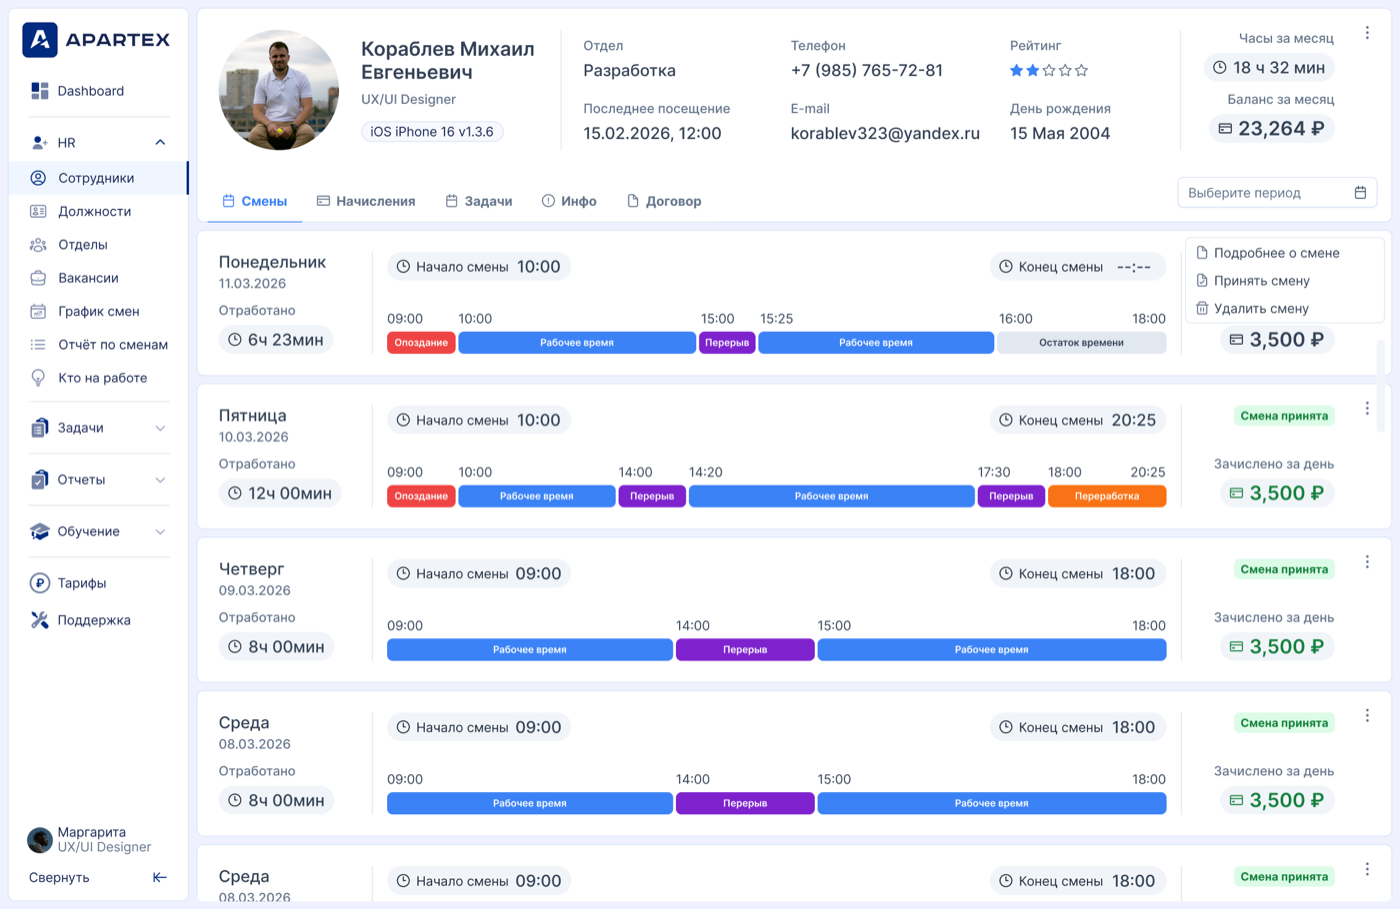Click the Отчёт по сменам list icon
The height and width of the screenshot is (909, 1400).
[38, 345]
